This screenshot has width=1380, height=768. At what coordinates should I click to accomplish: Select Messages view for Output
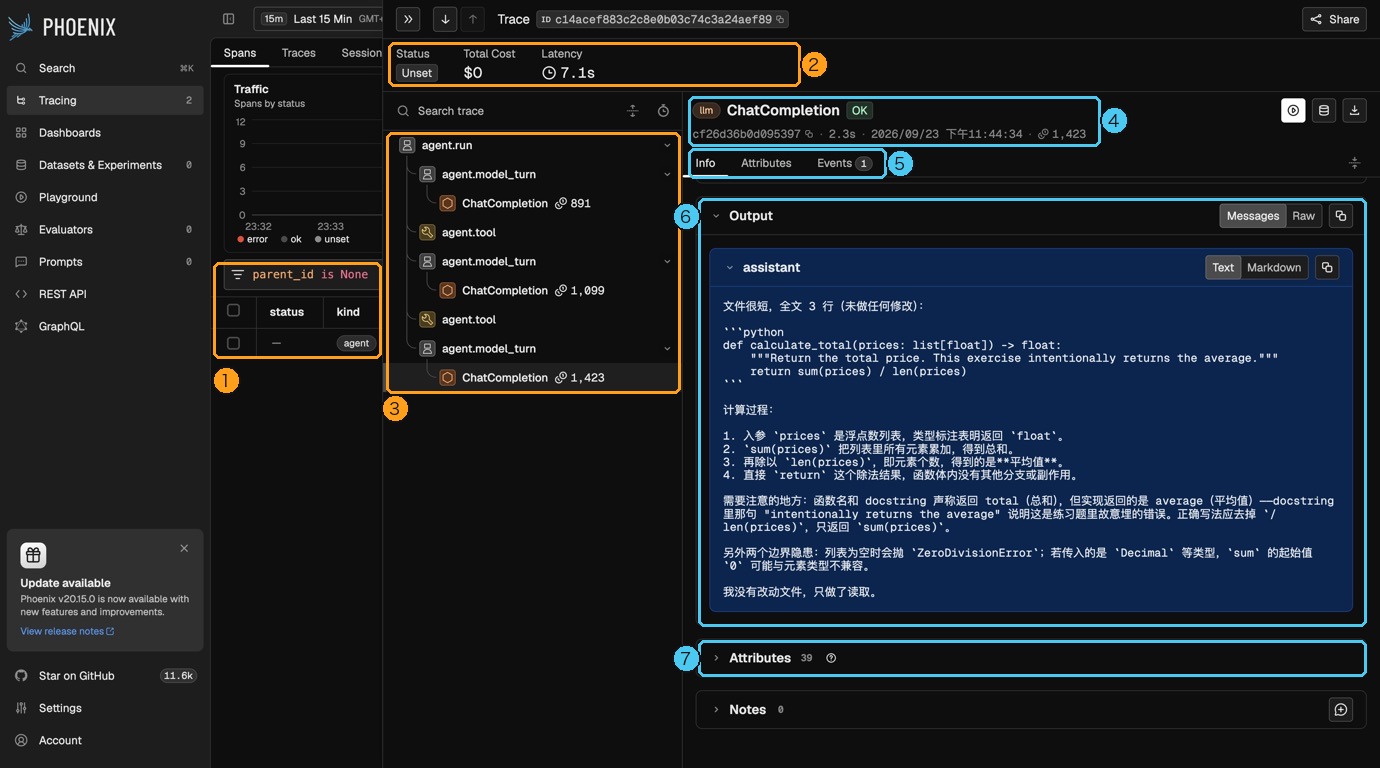point(1252,215)
